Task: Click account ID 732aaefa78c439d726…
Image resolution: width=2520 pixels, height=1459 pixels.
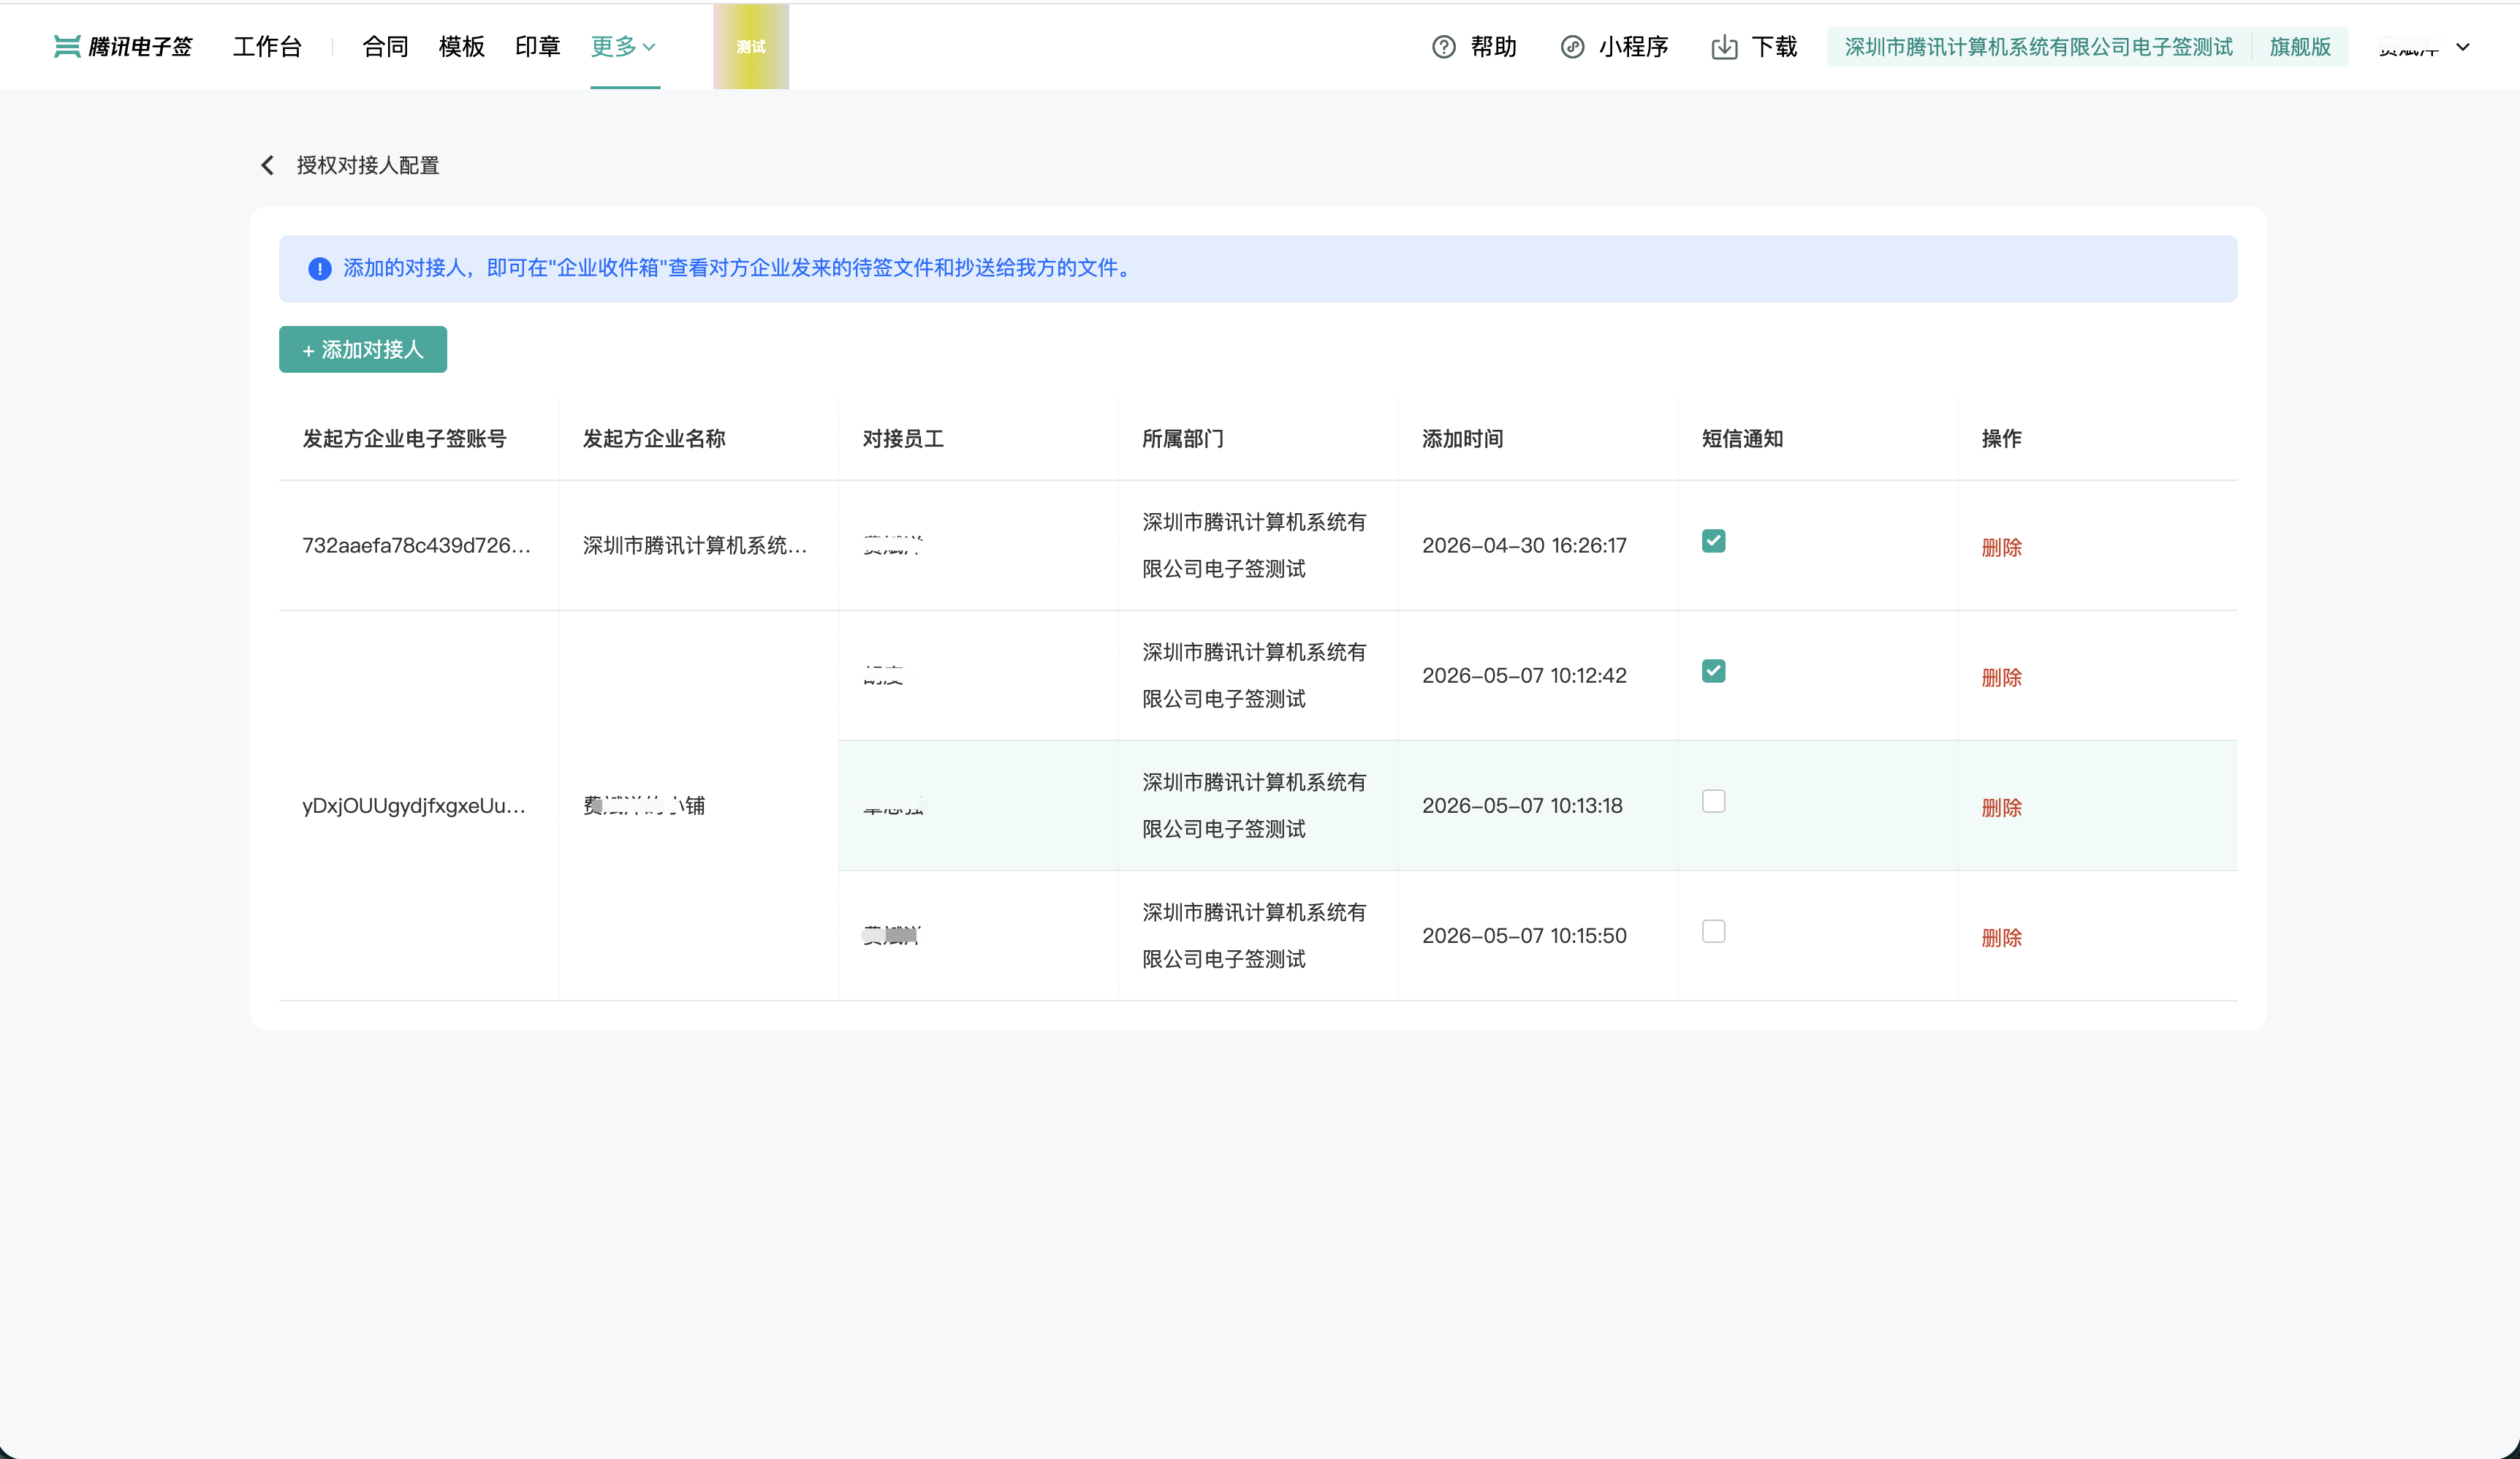Action: (x=417, y=546)
